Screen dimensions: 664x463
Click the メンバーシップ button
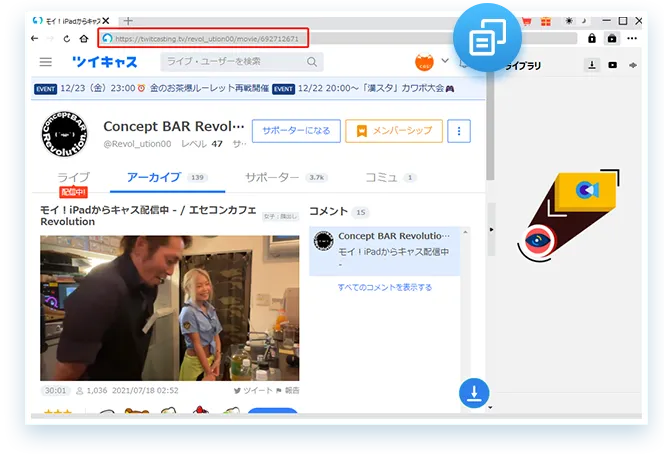(394, 131)
